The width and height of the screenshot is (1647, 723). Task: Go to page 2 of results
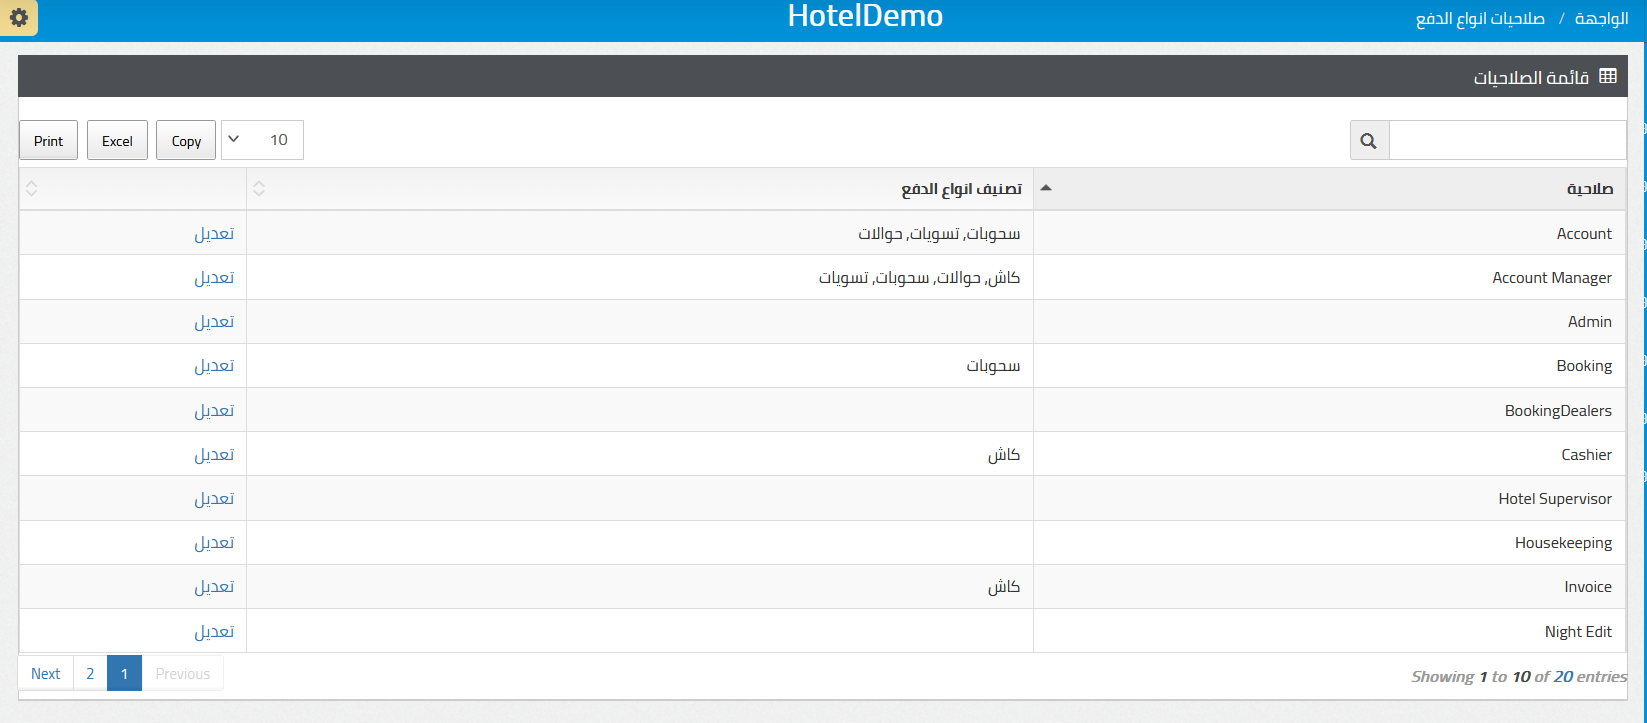[x=90, y=674]
